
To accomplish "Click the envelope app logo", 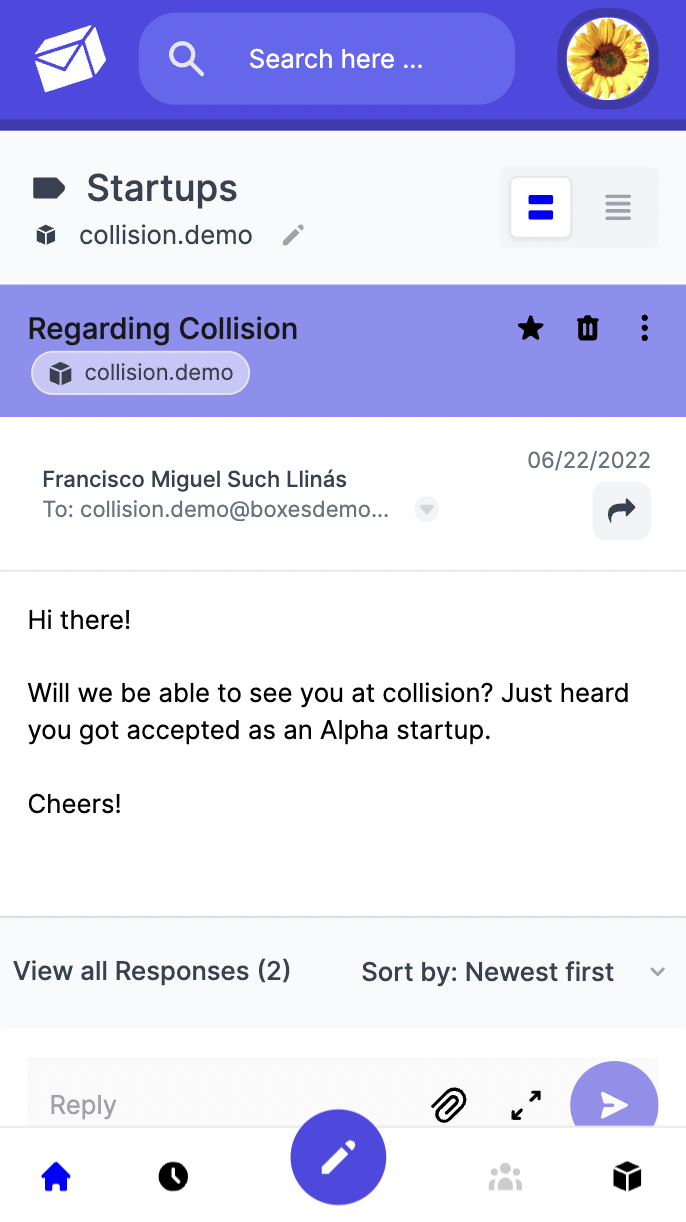I will [x=70, y=59].
